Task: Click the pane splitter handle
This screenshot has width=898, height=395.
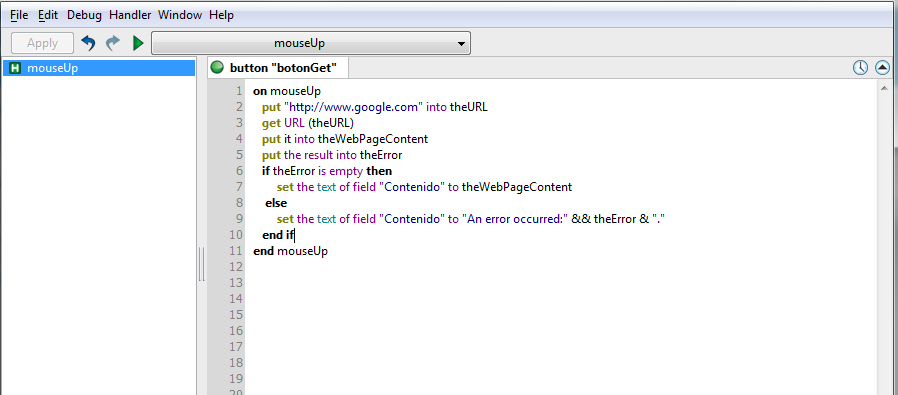Action: pos(202,264)
